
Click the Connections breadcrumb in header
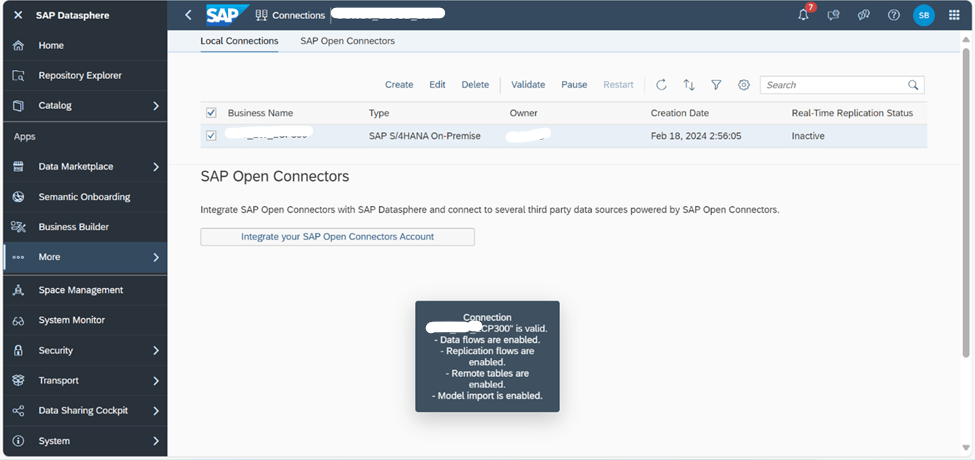point(298,16)
